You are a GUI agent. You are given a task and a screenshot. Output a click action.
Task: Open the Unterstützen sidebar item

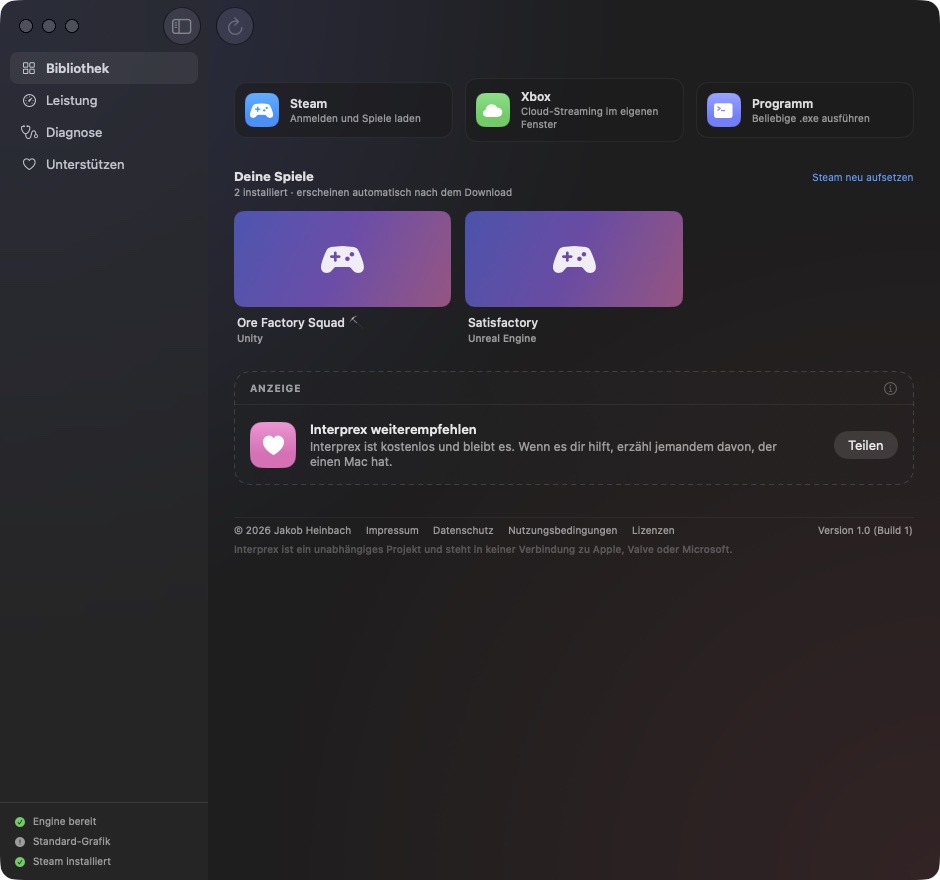coord(104,164)
